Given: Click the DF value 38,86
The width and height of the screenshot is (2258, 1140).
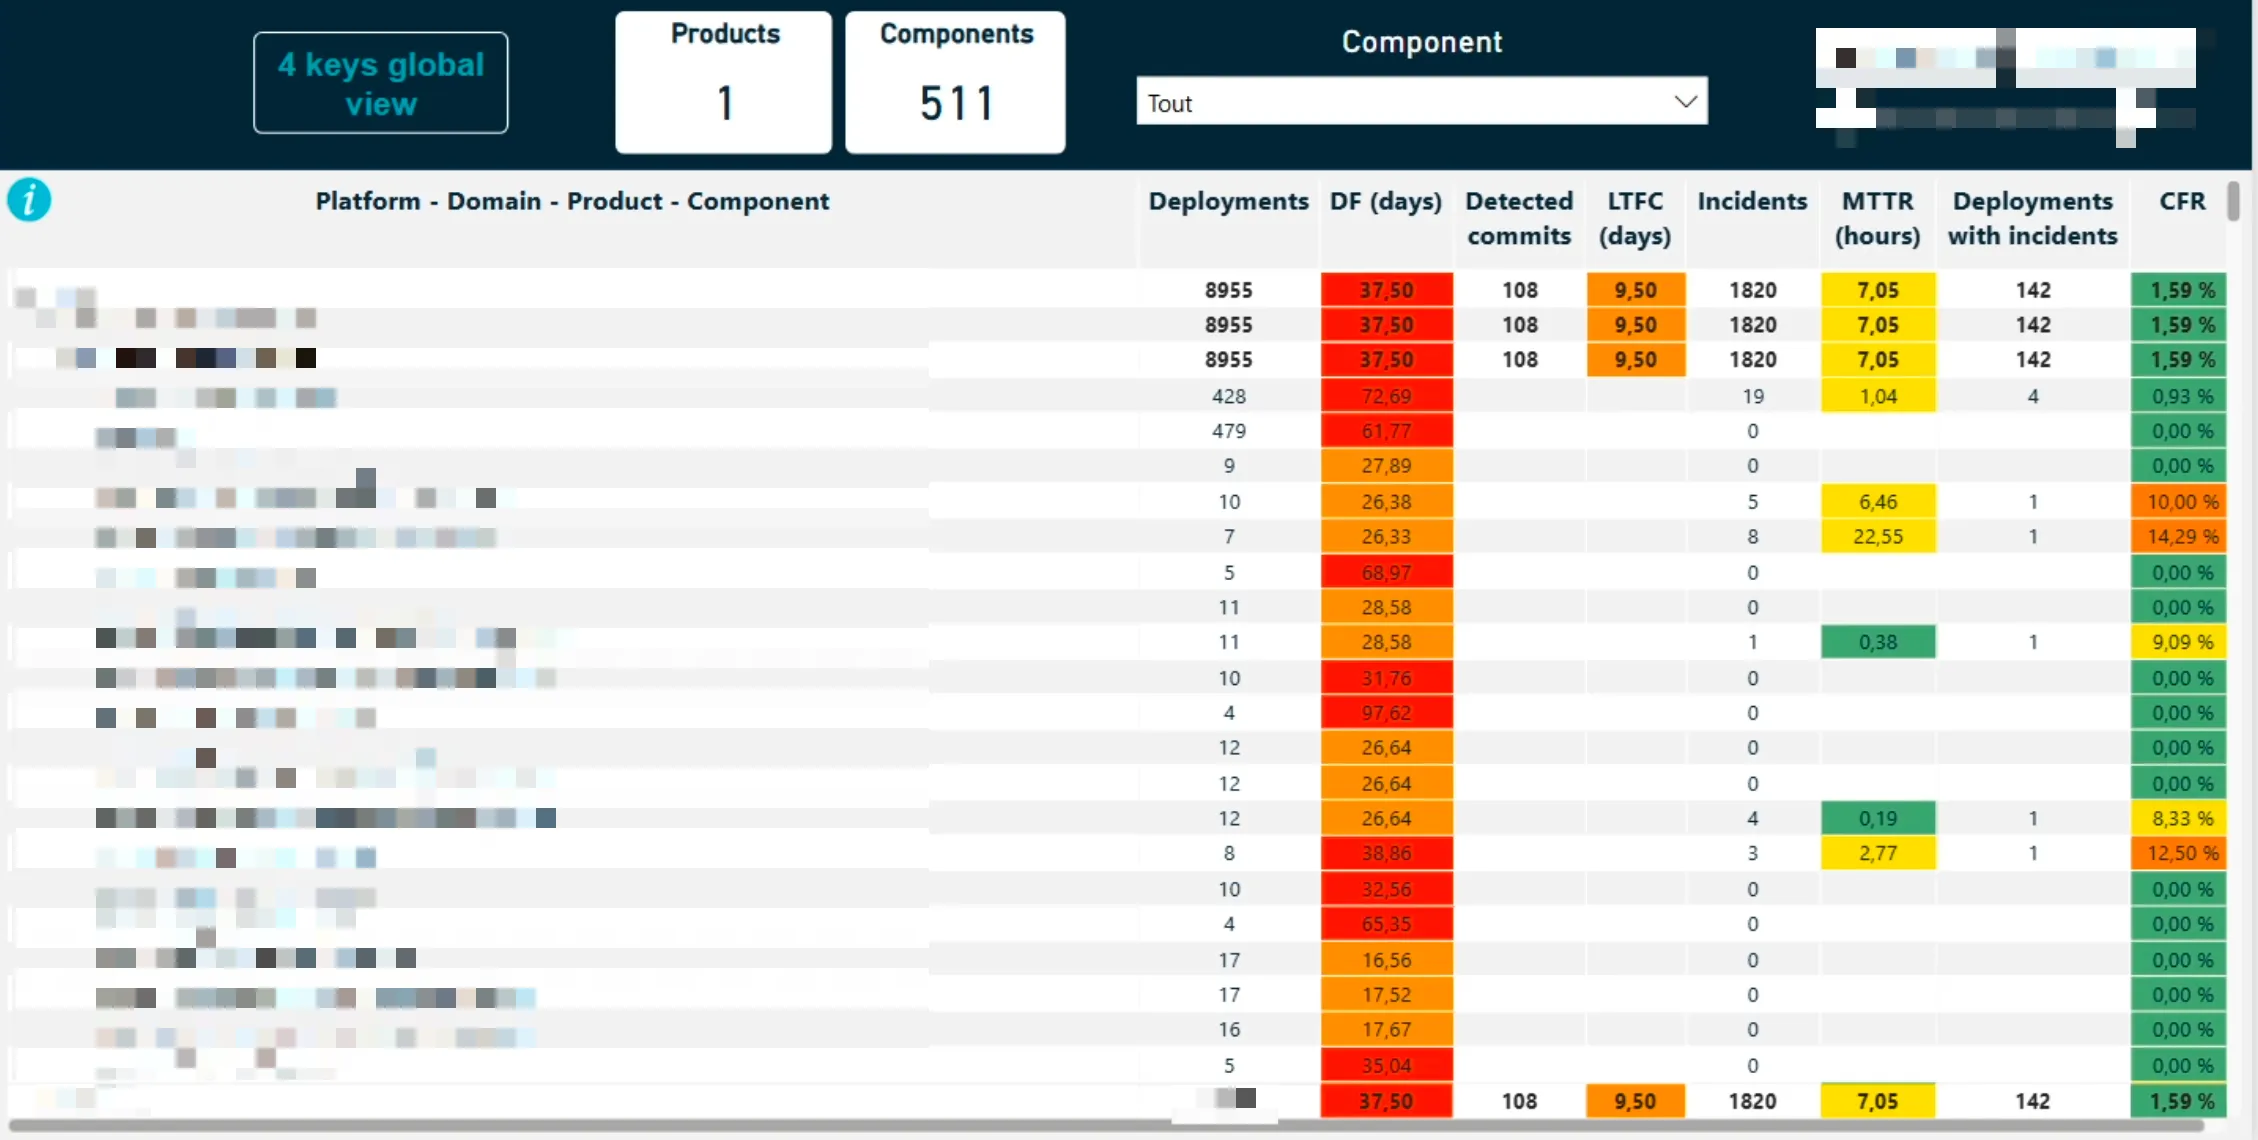Looking at the screenshot, I should click(x=1386, y=853).
